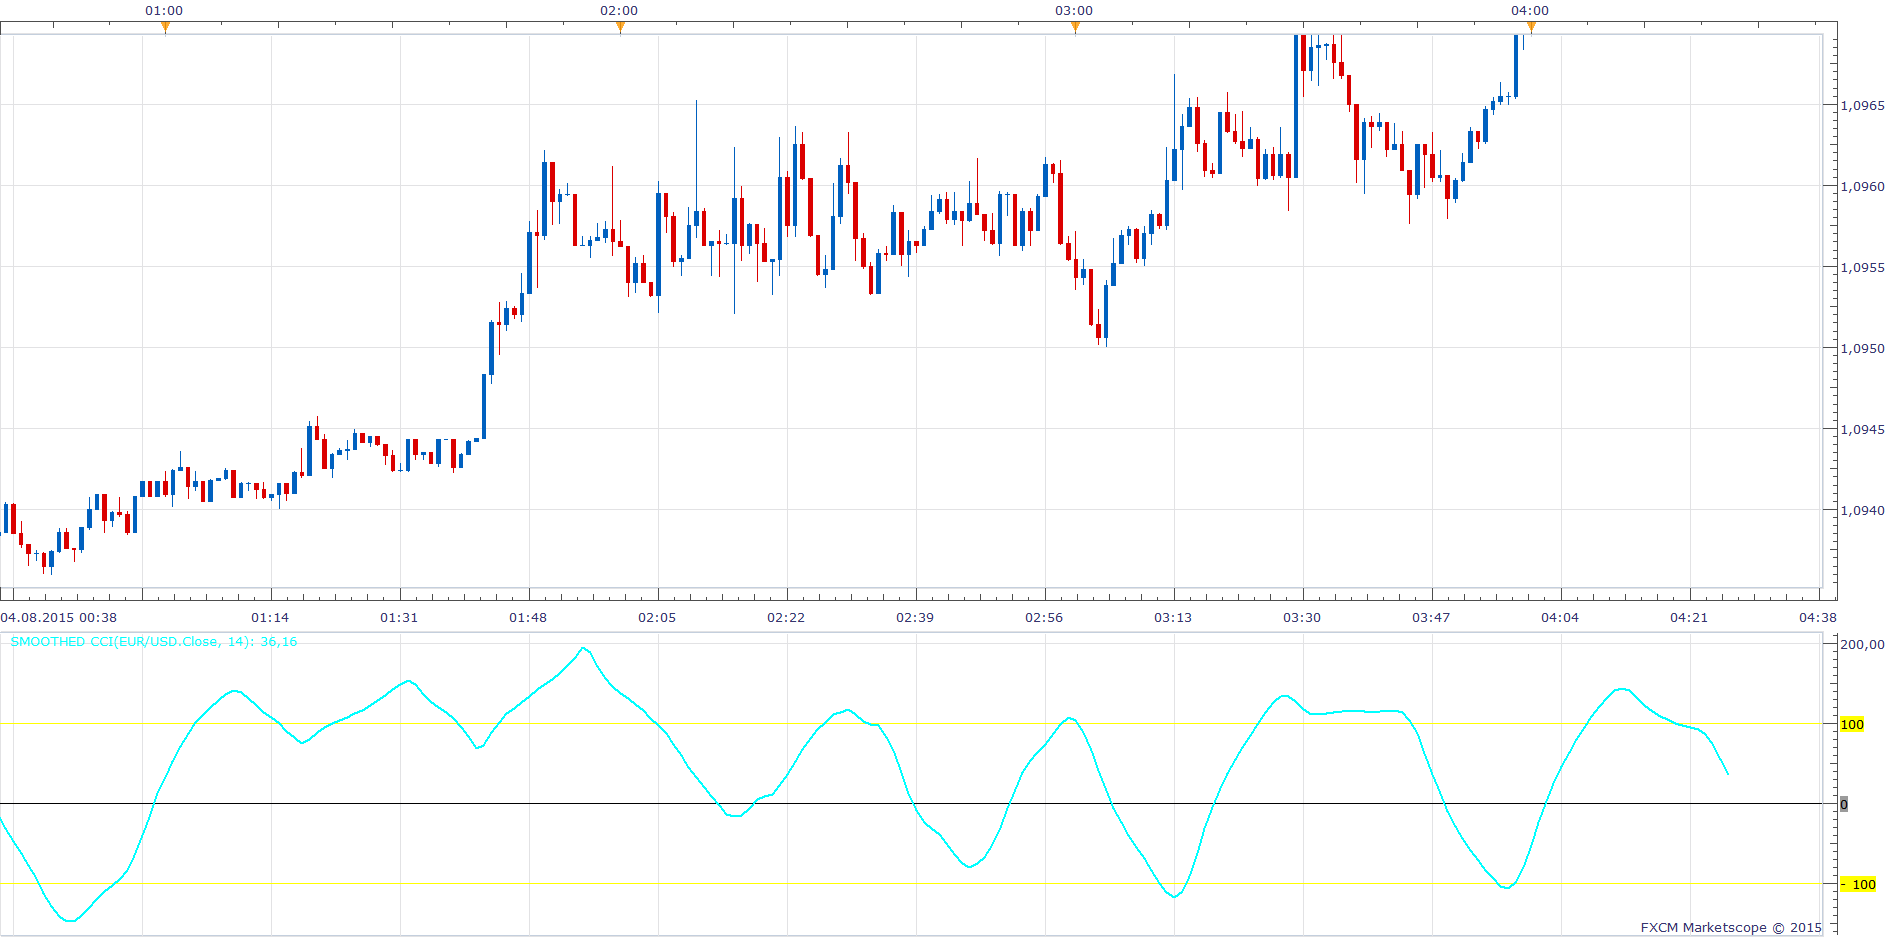This screenshot has height=937, width=1903.
Task: Click the yellow -100 level label
Action: [1858, 884]
